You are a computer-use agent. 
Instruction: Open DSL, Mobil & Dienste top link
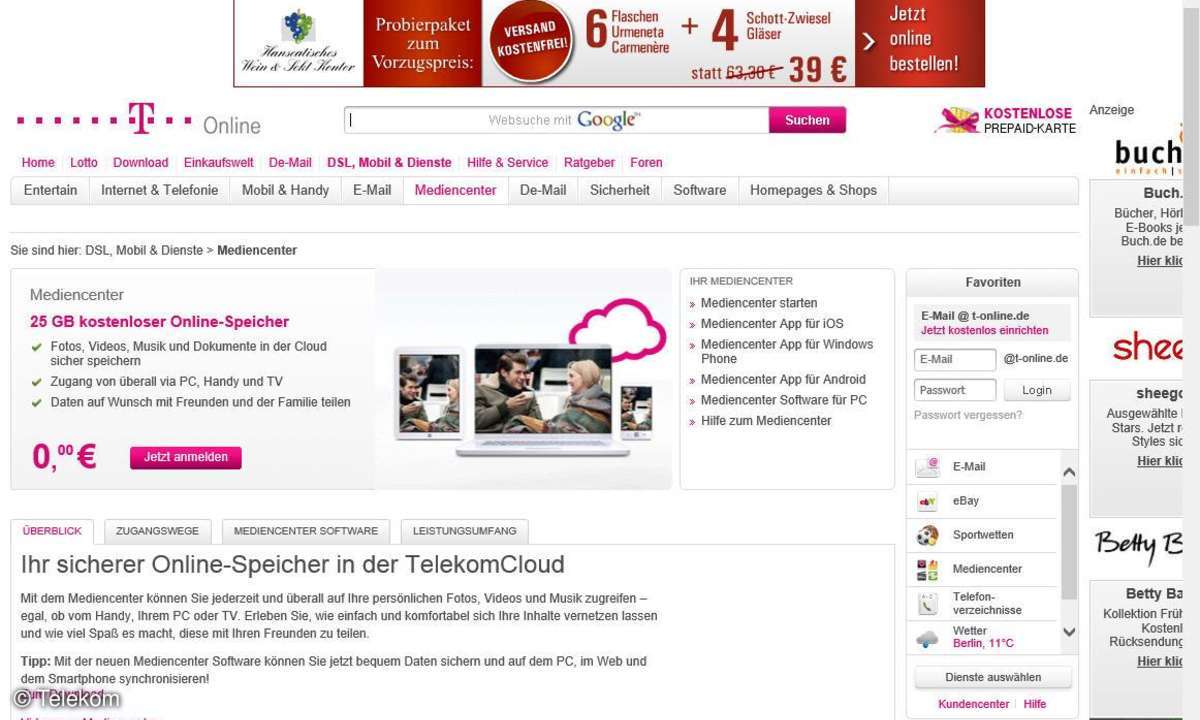(x=389, y=162)
